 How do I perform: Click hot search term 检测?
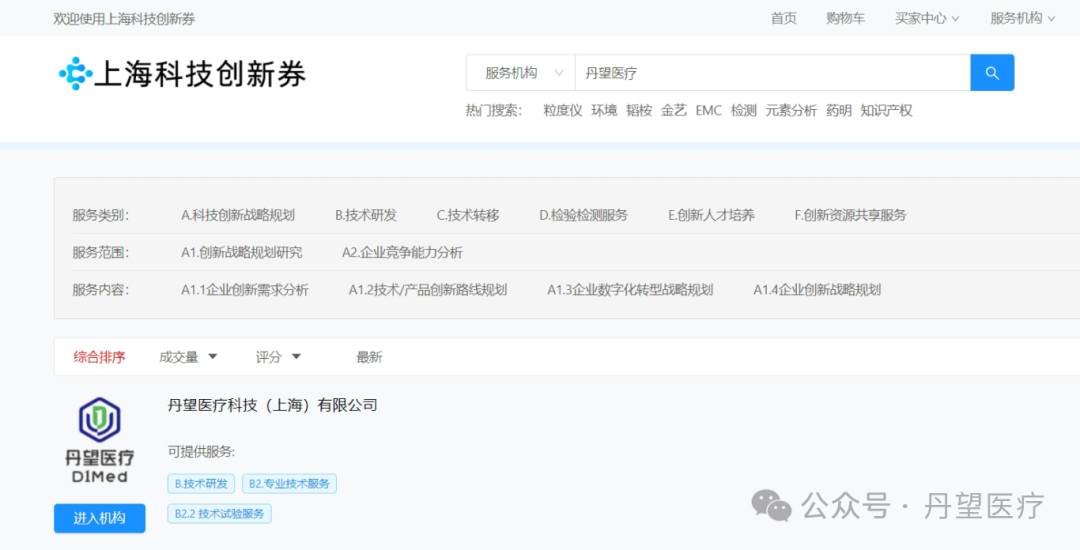pos(744,111)
